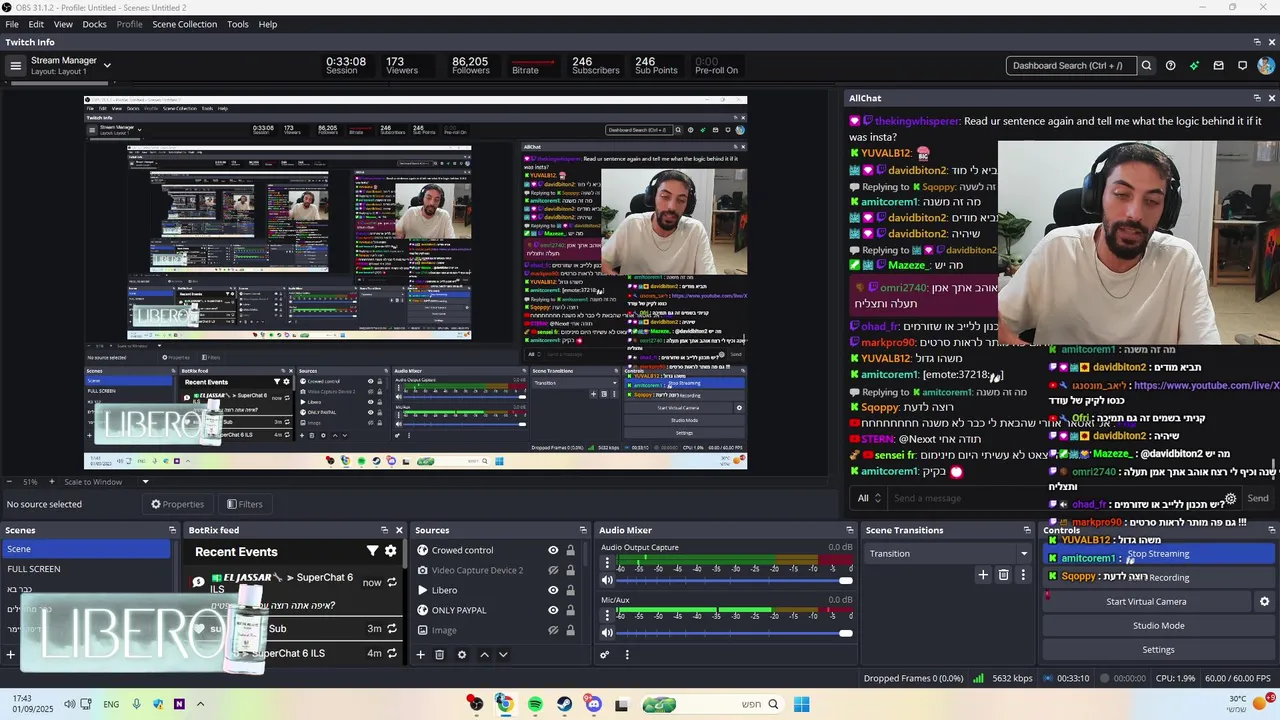Open transition properties kebab menu
This screenshot has height=720, width=1280.
(x=1023, y=575)
